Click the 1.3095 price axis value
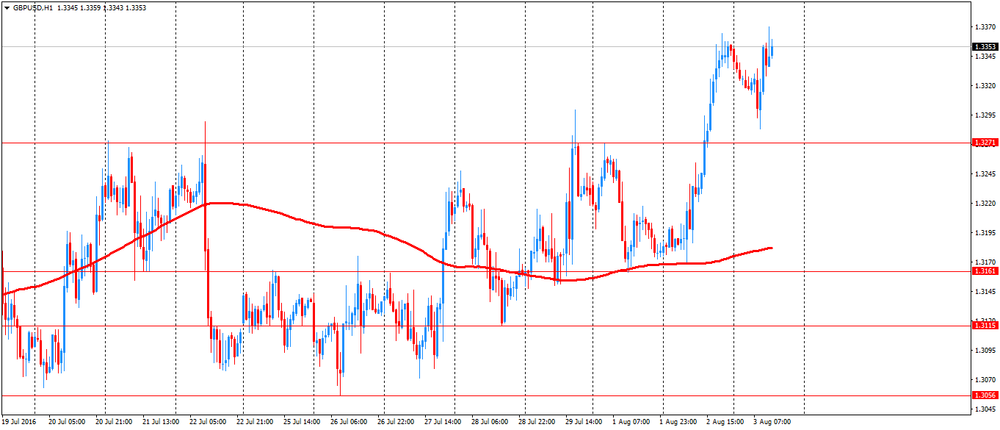 (x=985, y=350)
